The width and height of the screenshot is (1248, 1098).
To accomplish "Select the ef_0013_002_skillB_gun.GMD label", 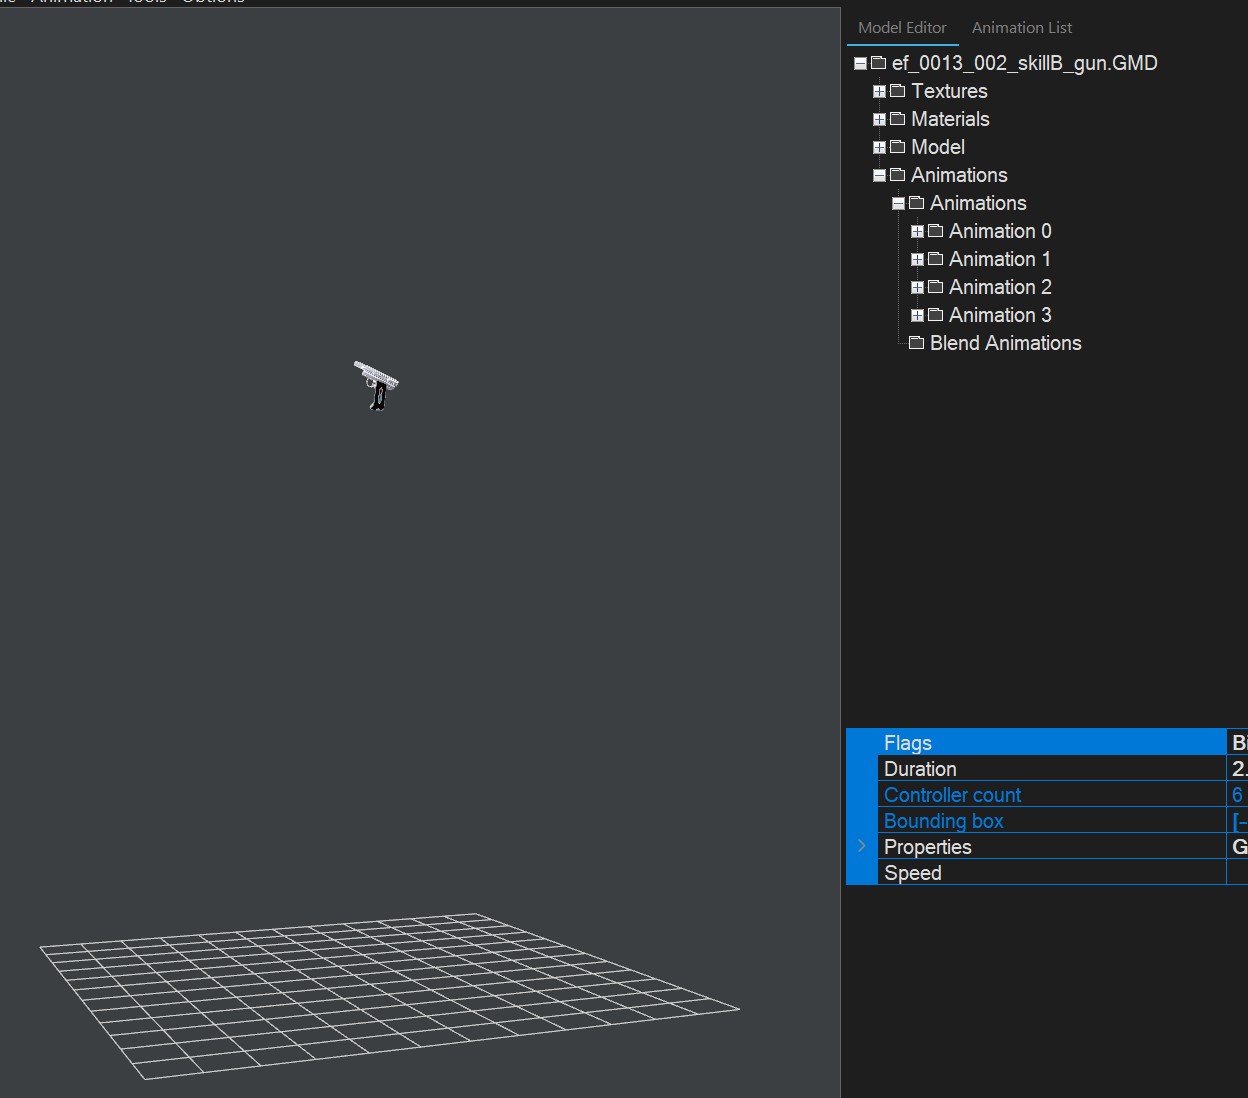I will point(1025,63).
